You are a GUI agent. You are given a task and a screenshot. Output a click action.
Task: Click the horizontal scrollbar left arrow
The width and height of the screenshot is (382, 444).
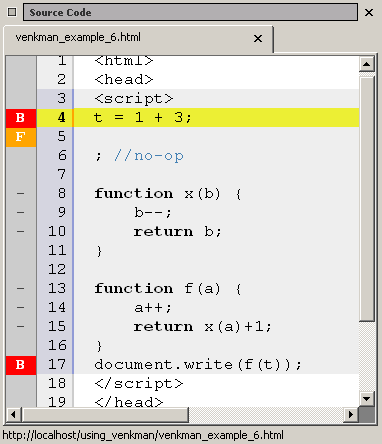(13, 415)
